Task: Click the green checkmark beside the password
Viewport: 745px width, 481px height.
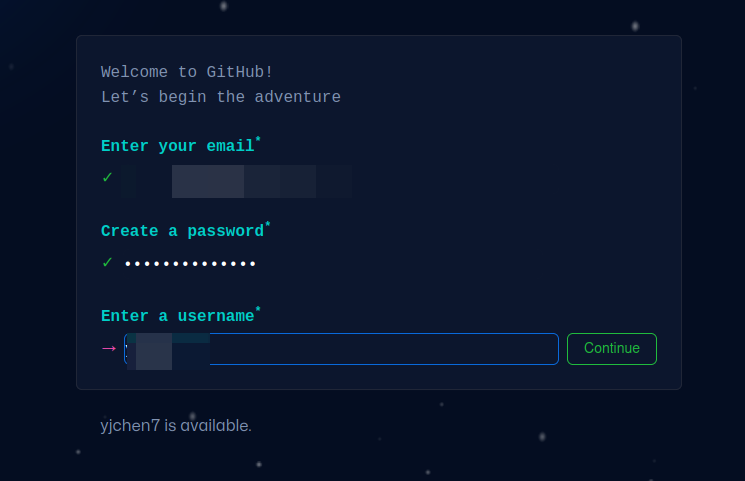Action: 107,262
